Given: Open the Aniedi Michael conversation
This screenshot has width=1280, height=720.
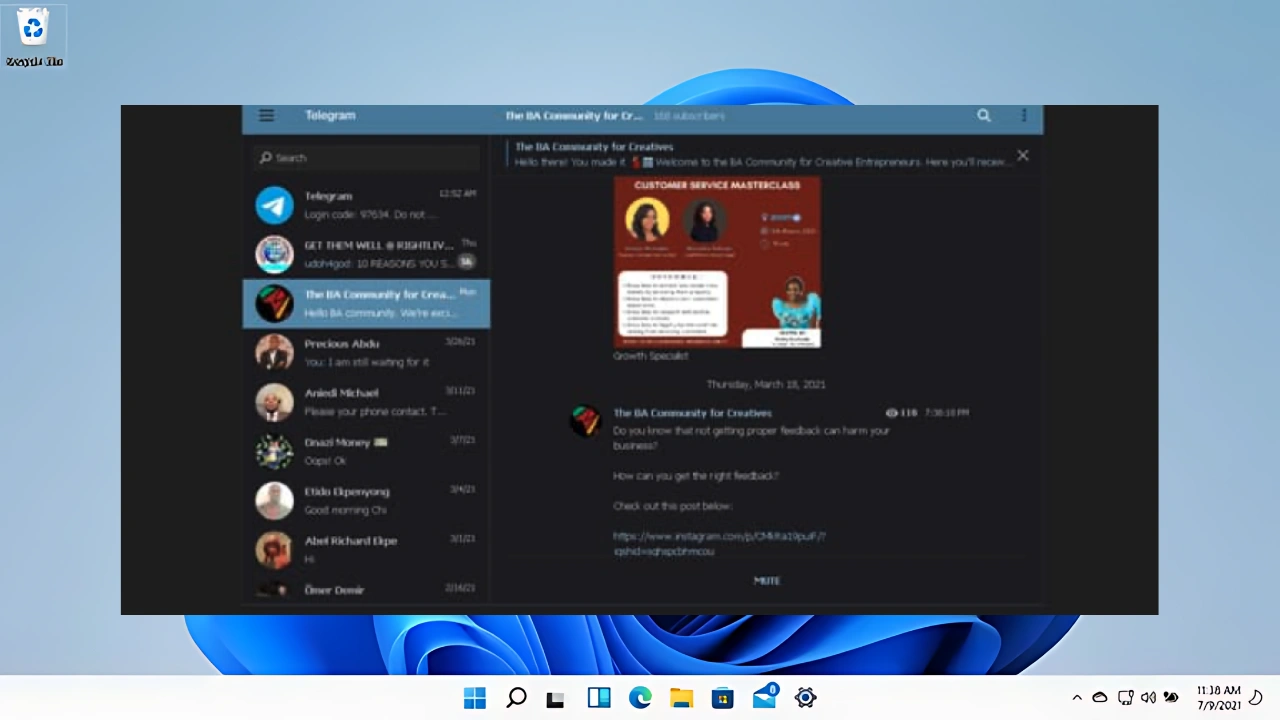Looking at the screenshot, I should tap(367, 401).
